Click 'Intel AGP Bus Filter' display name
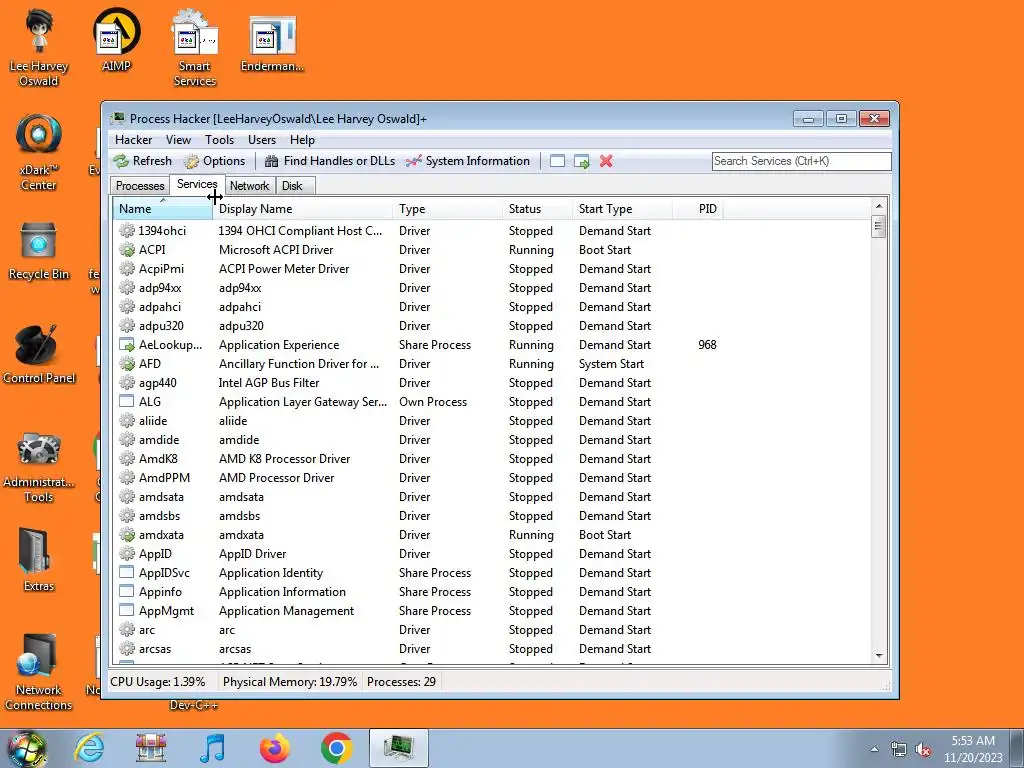The image size is (1024, 768). (x=269, y=383)
